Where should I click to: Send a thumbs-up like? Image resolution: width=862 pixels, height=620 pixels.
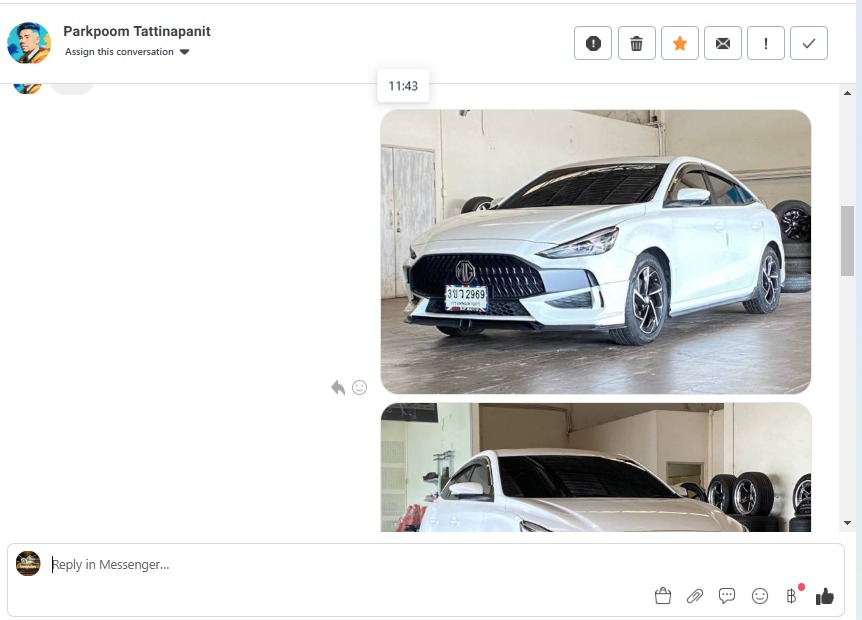click(824, 596)
